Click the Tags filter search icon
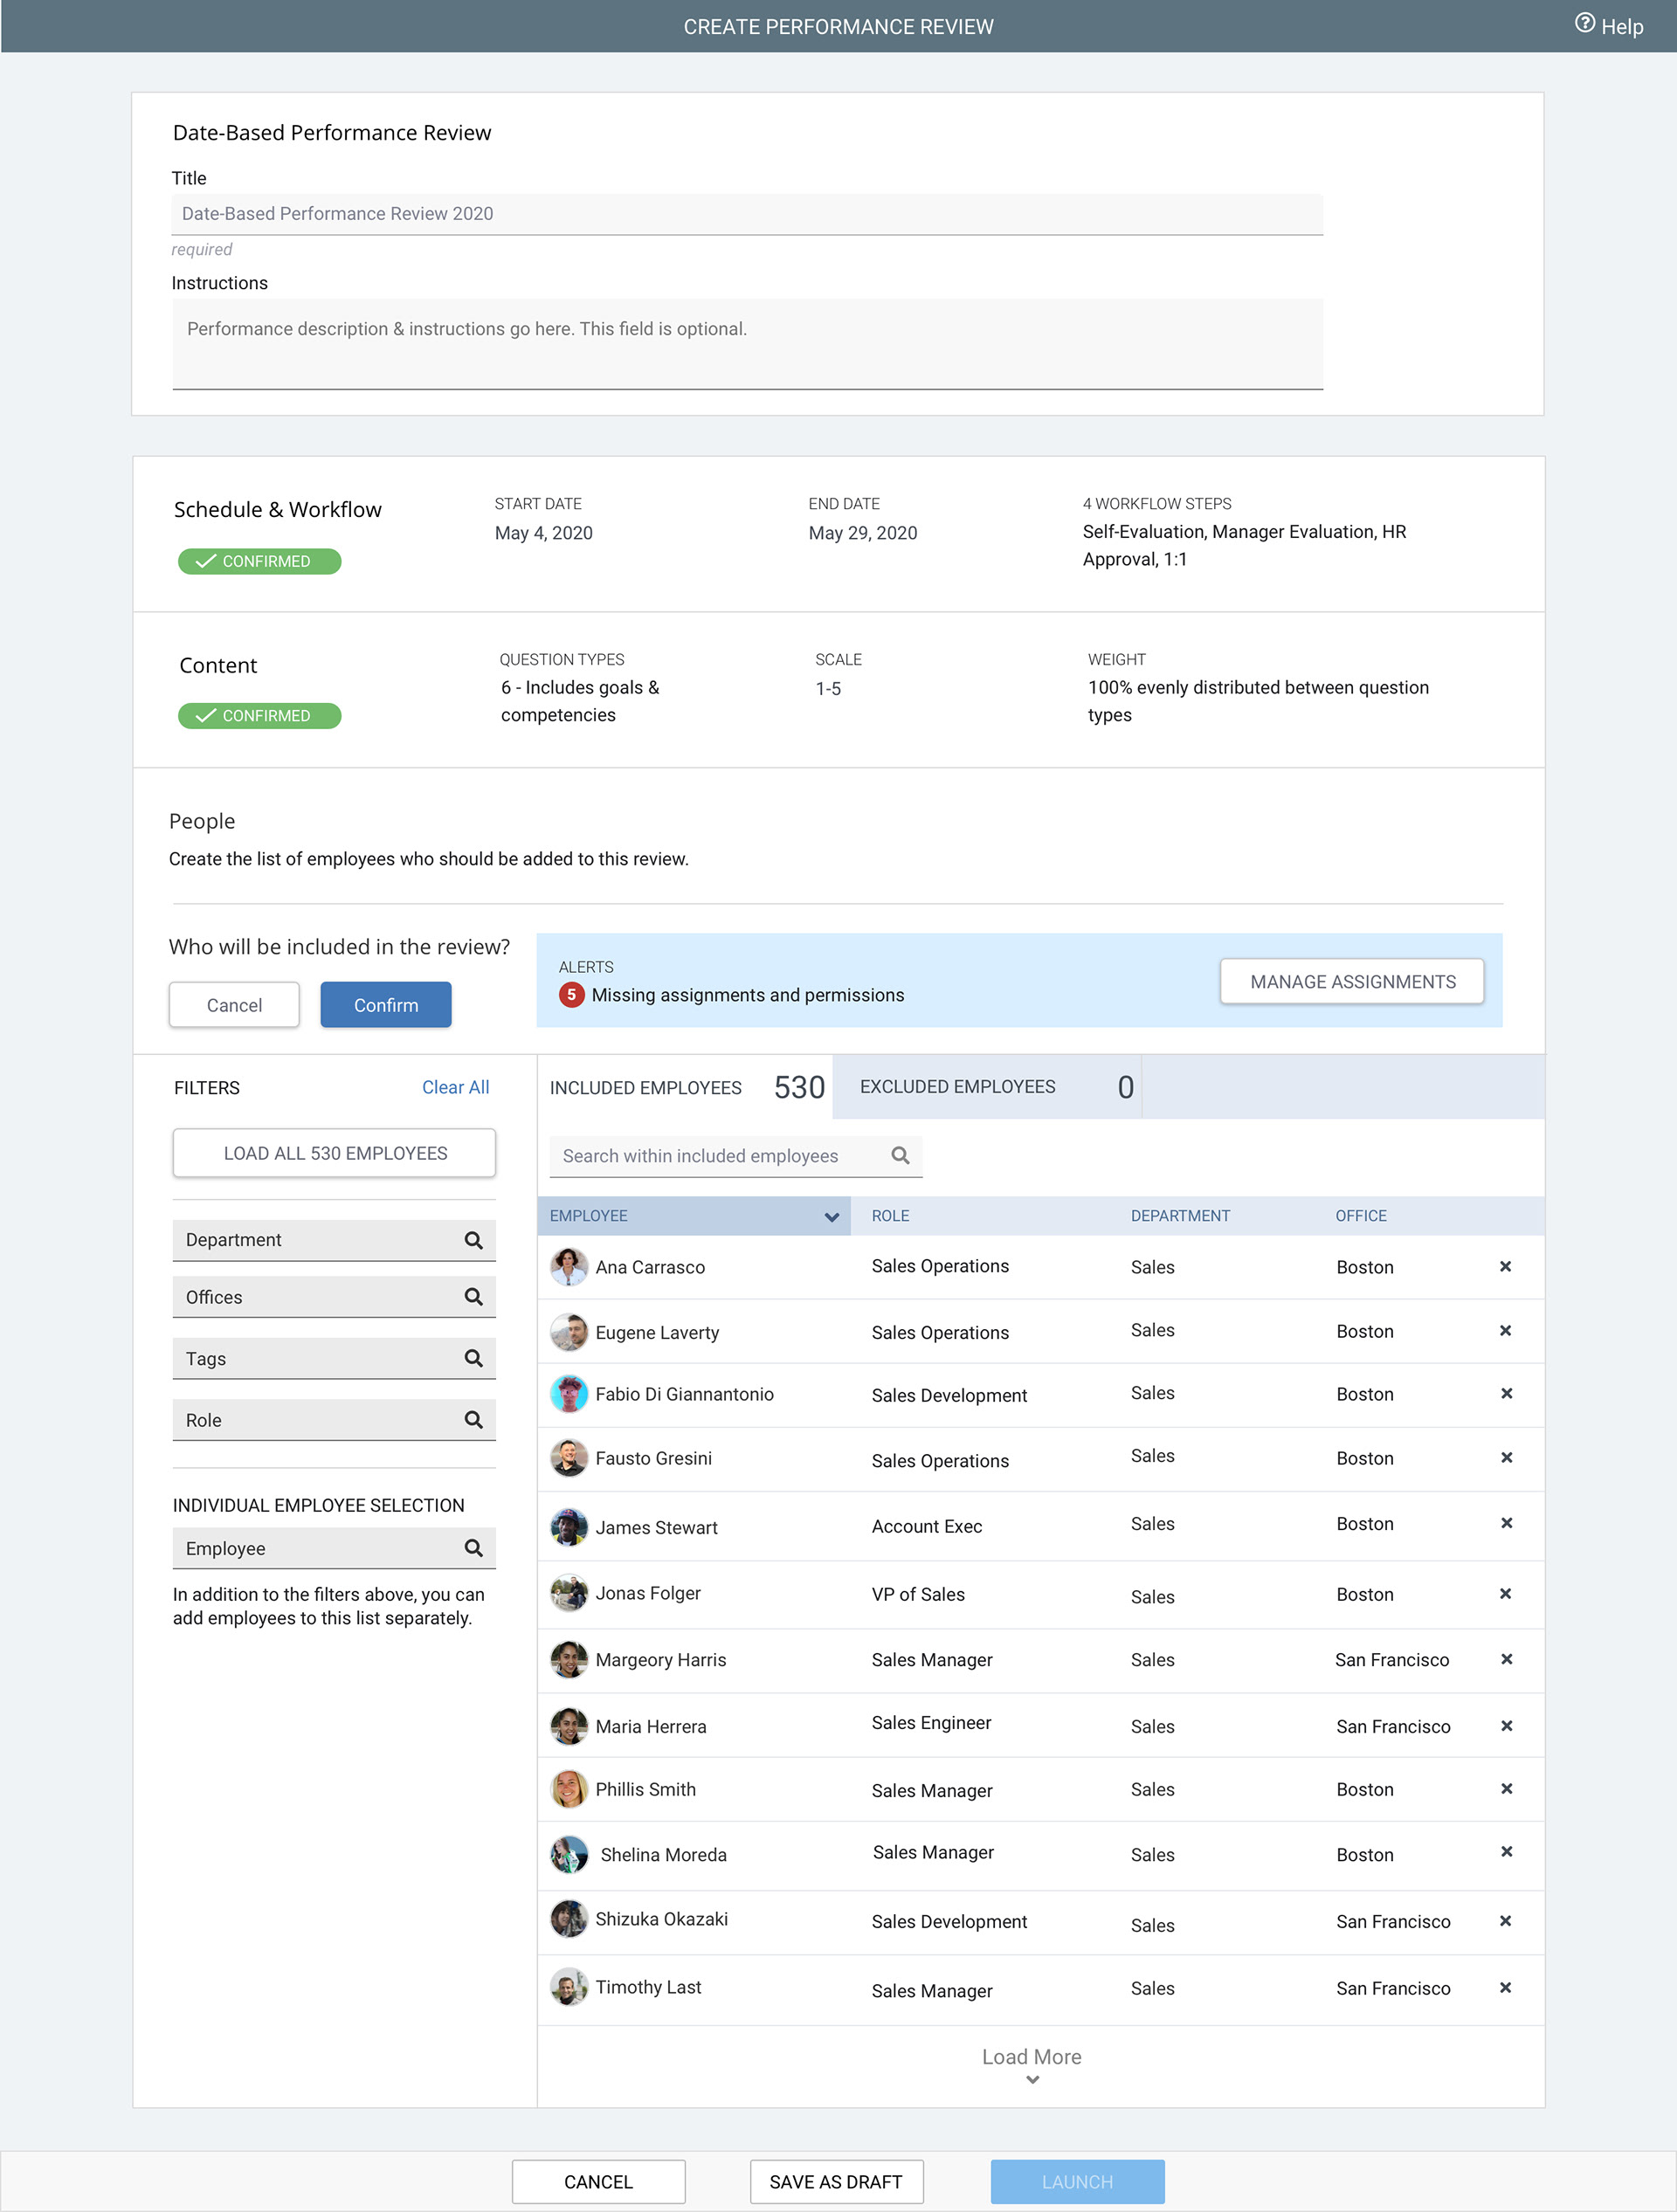This screenshot has height=2212, width=1677. (473, 1358)
